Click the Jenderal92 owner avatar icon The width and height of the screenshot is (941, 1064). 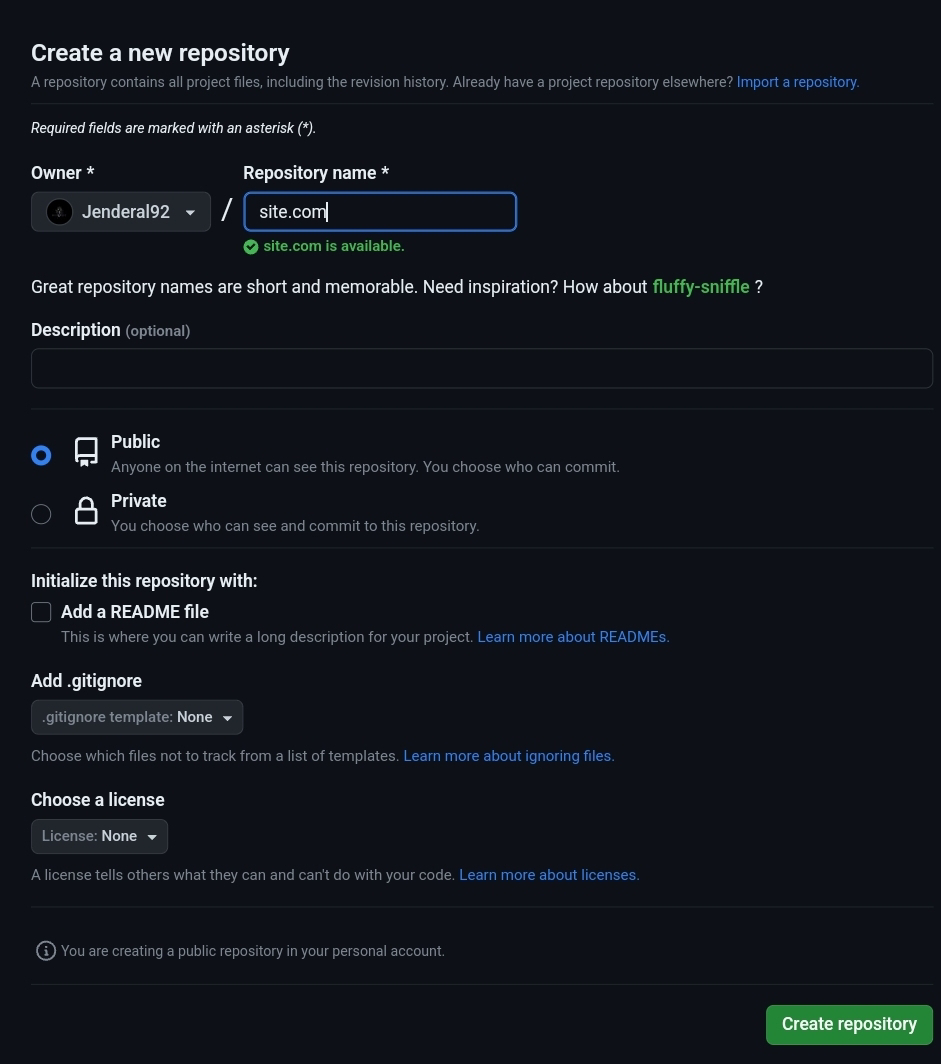click(x=59, y=212)
